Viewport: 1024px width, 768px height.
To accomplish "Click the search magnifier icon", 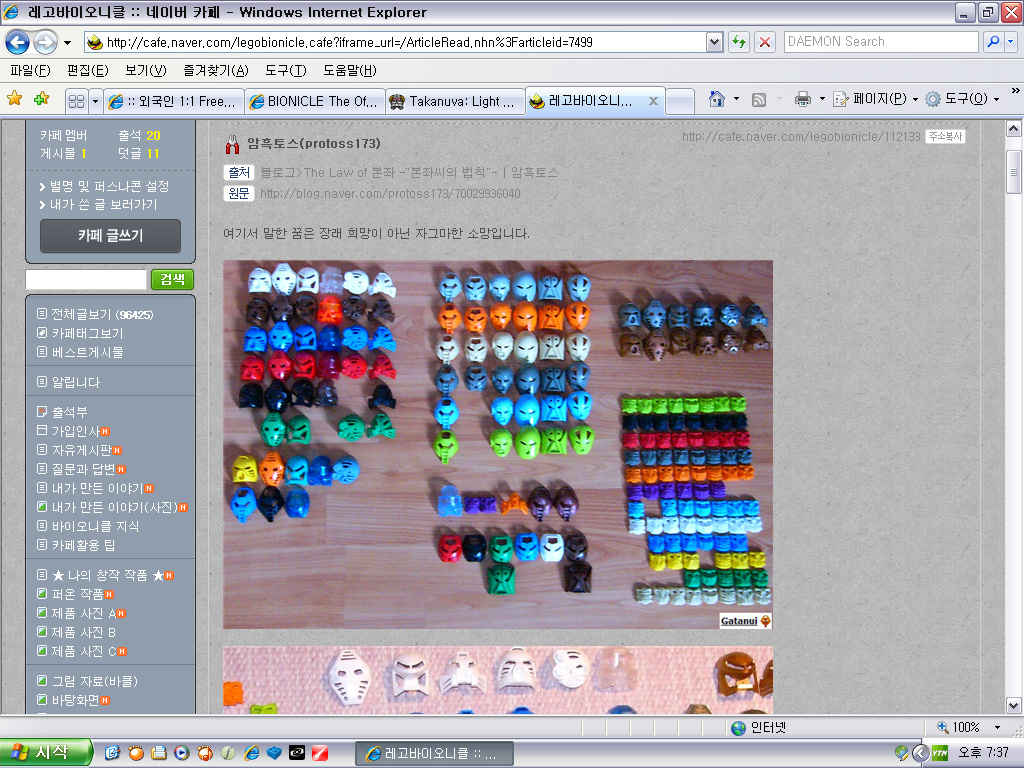I will [993, 42].
